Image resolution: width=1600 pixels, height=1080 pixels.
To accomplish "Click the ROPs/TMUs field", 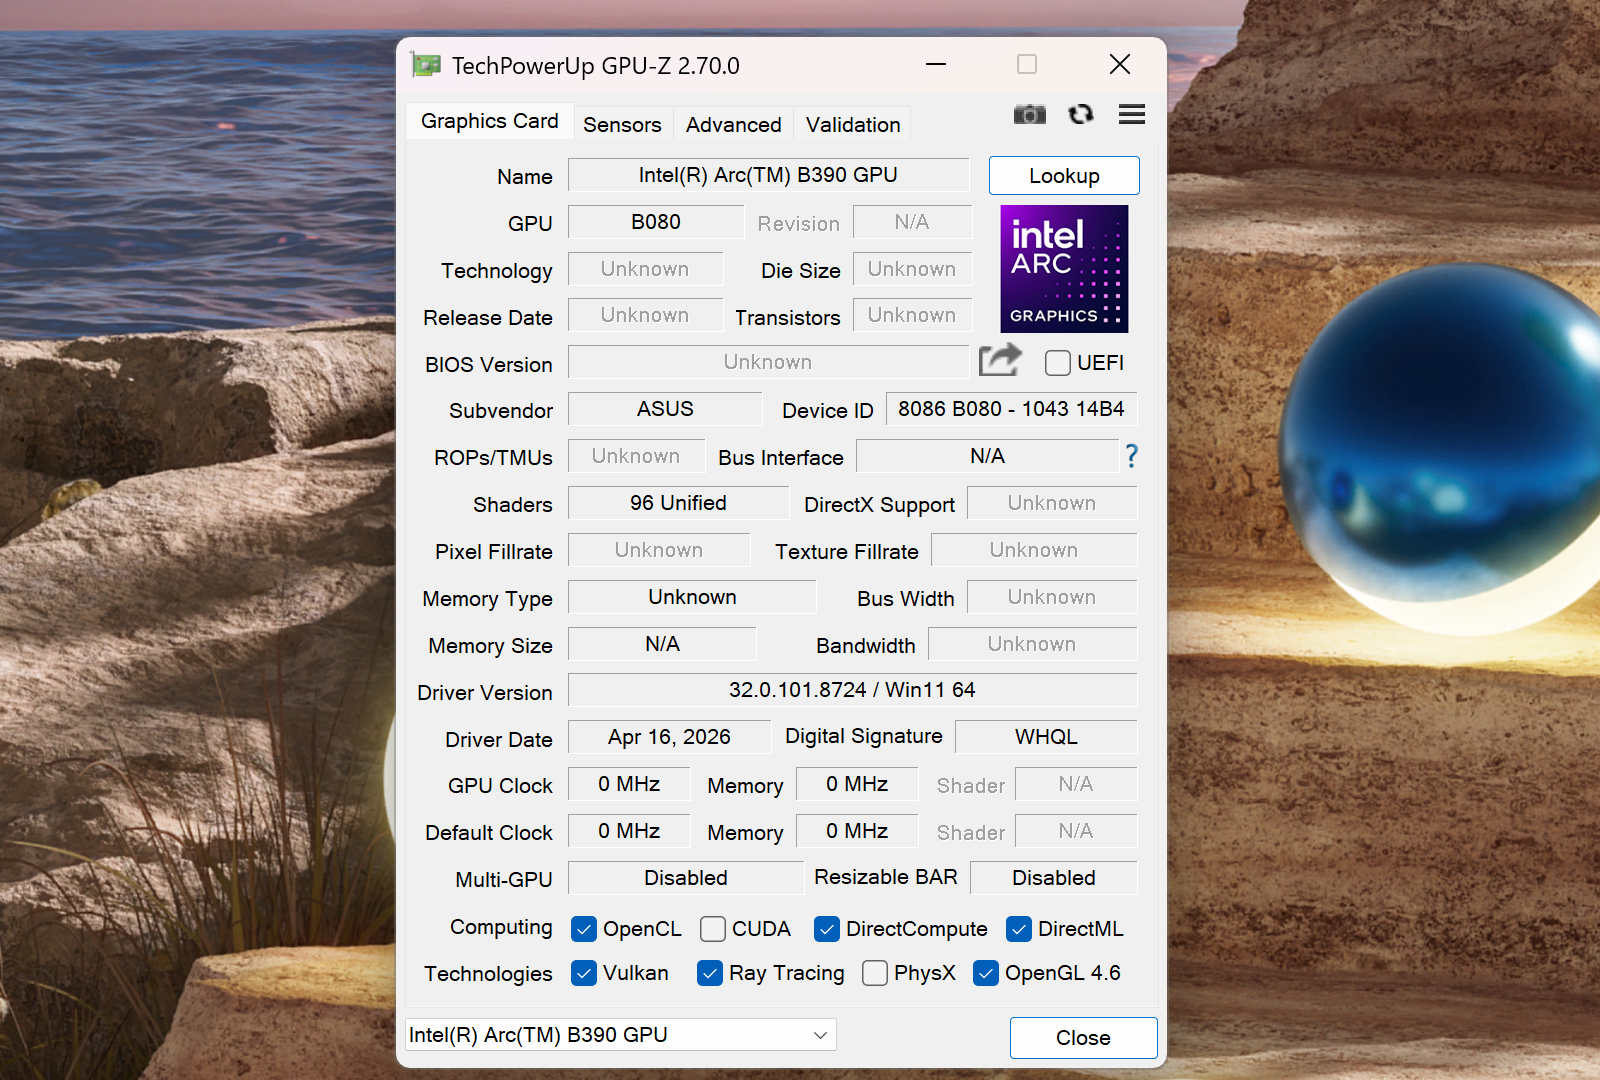I will (636, 456).
